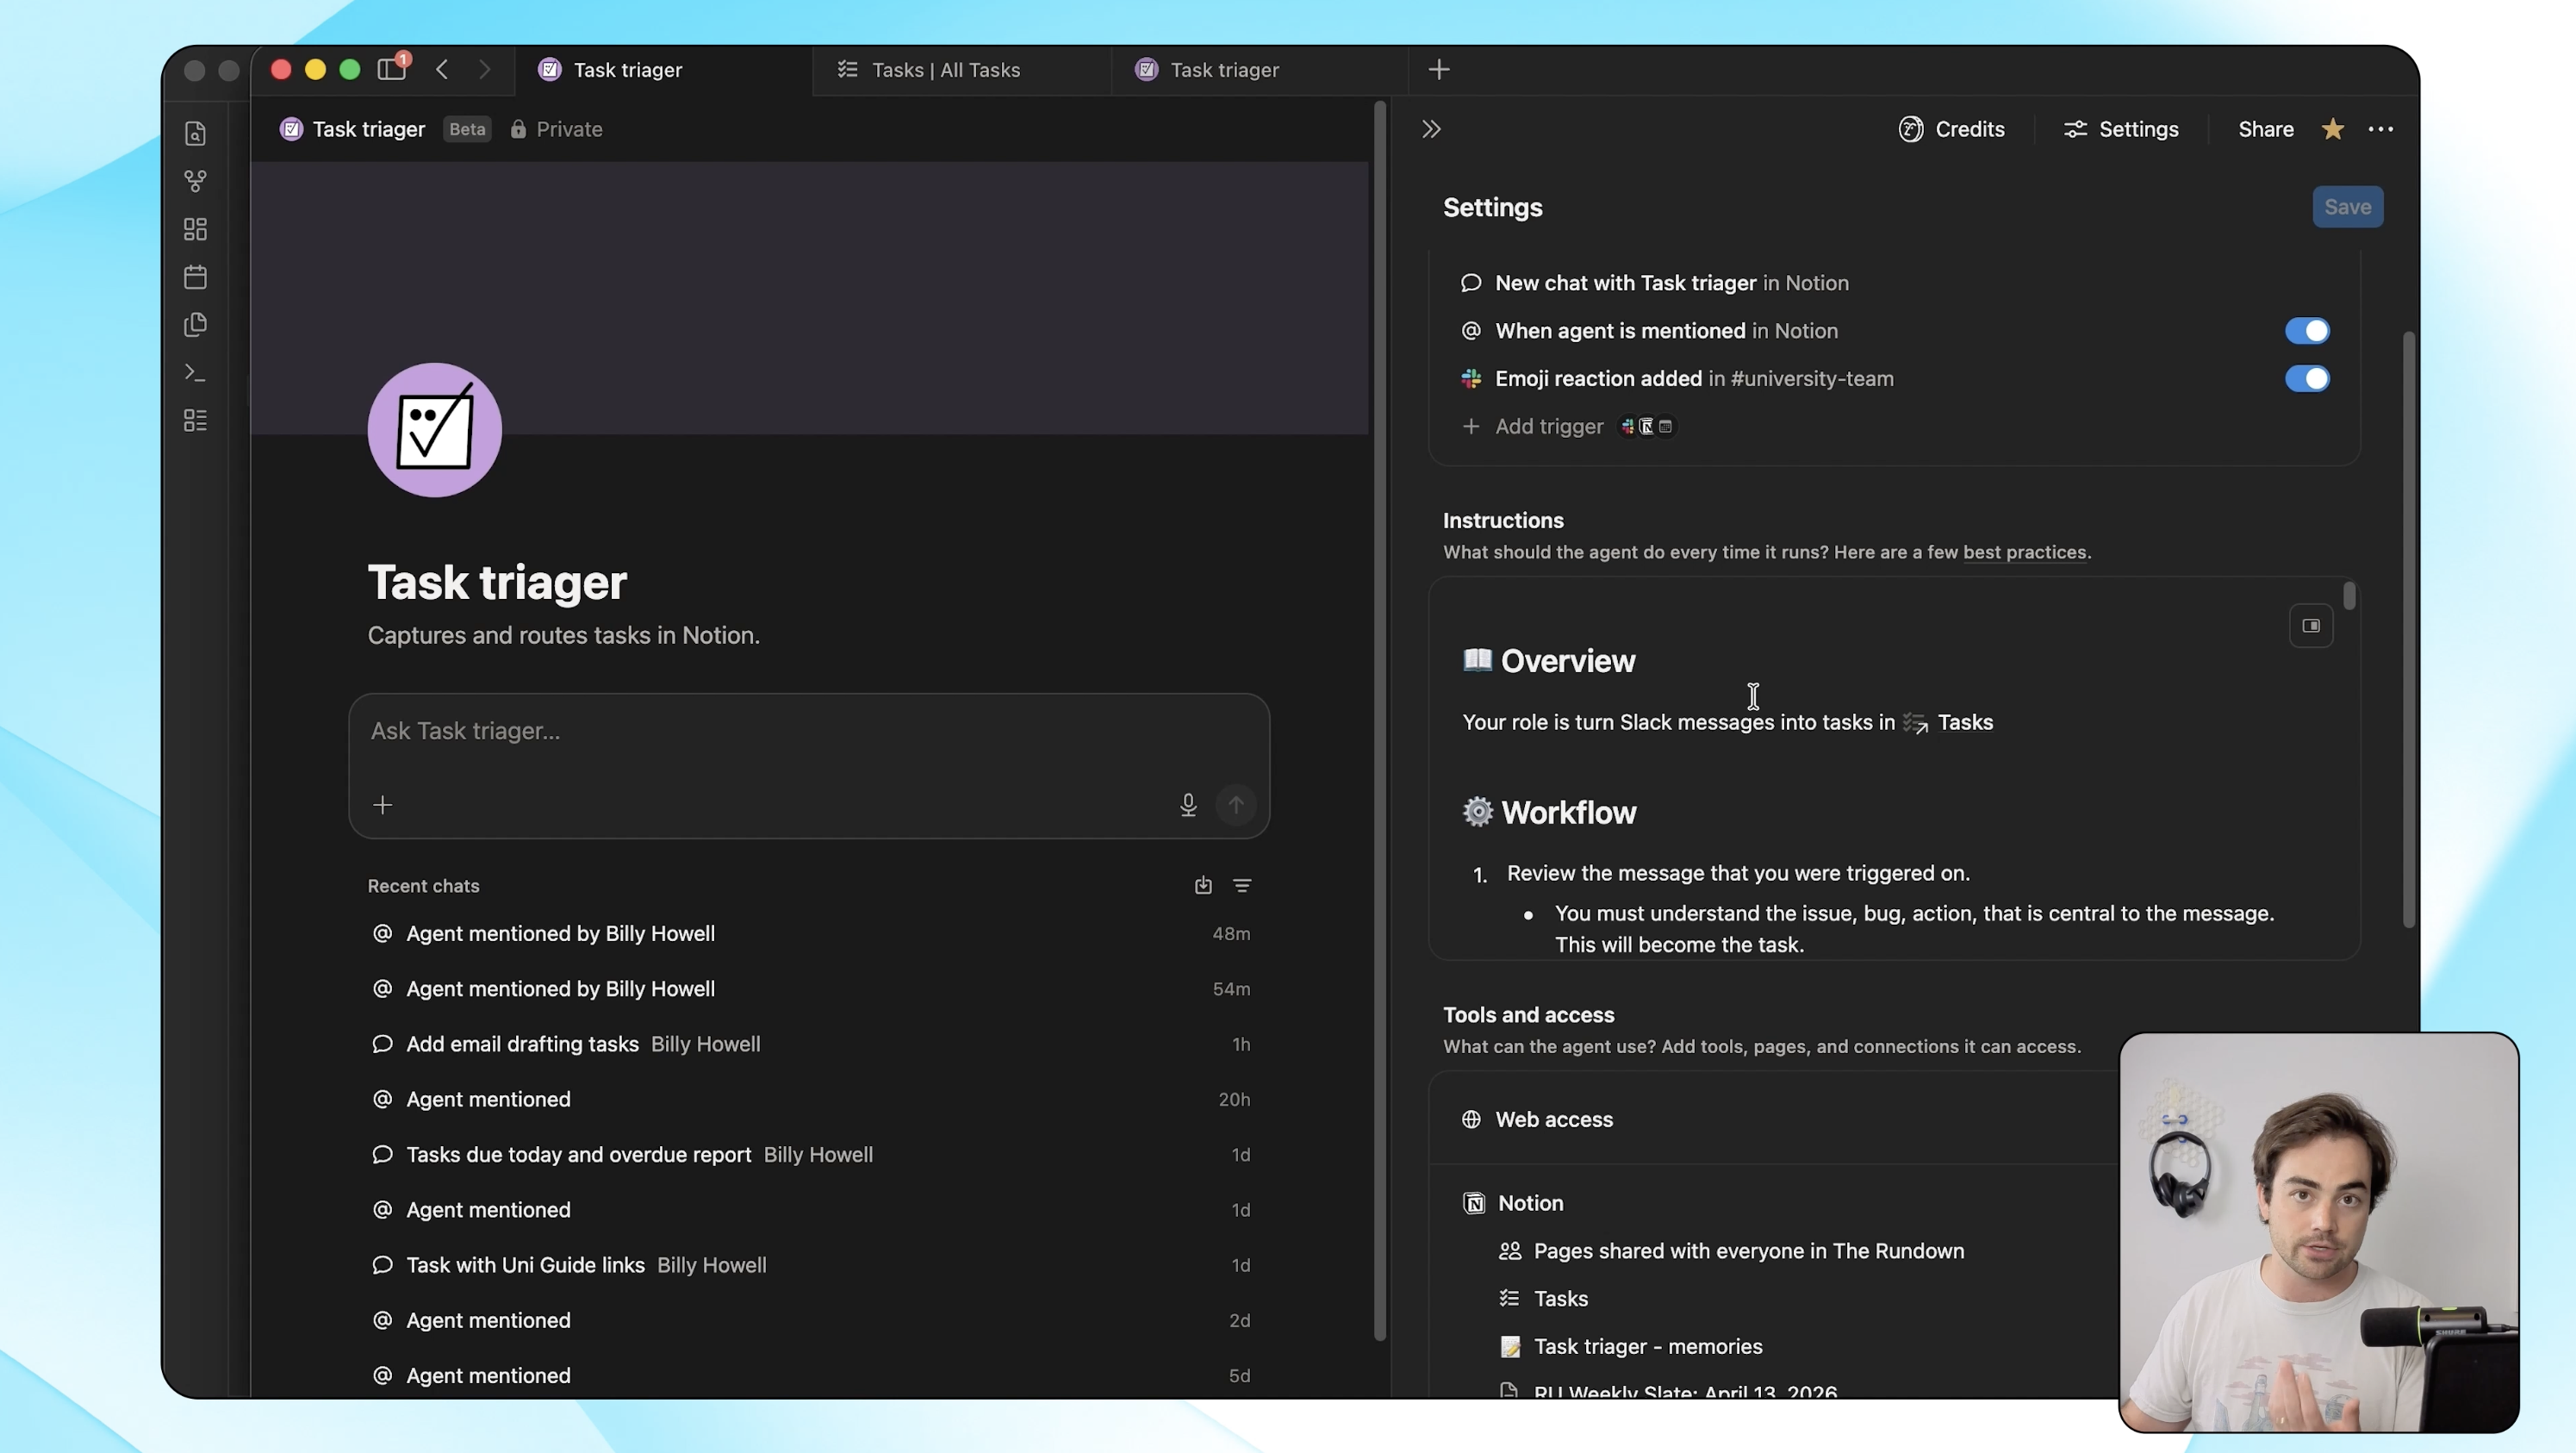
Task: Toggle the favorite star icon
Action: pos(2332,129)
